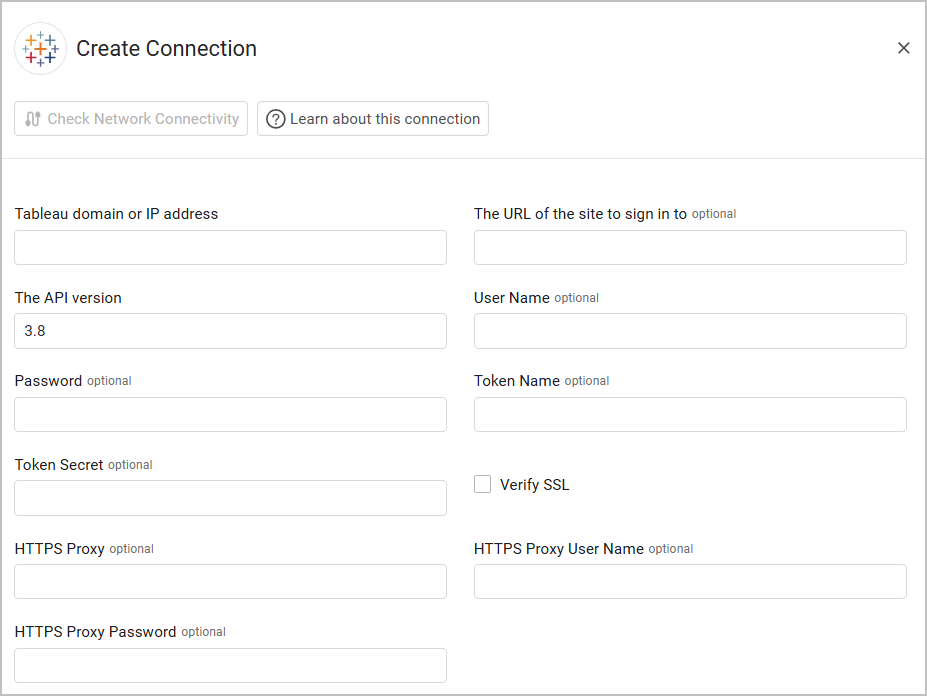Click the HTTPS Proxy User Name field

coord(690,581)
